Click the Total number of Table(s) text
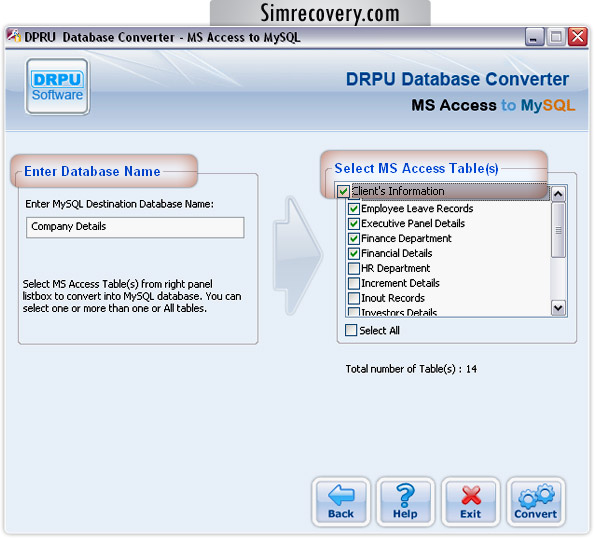The width and height of the screenshot is (594, 538). pos(411,369)
